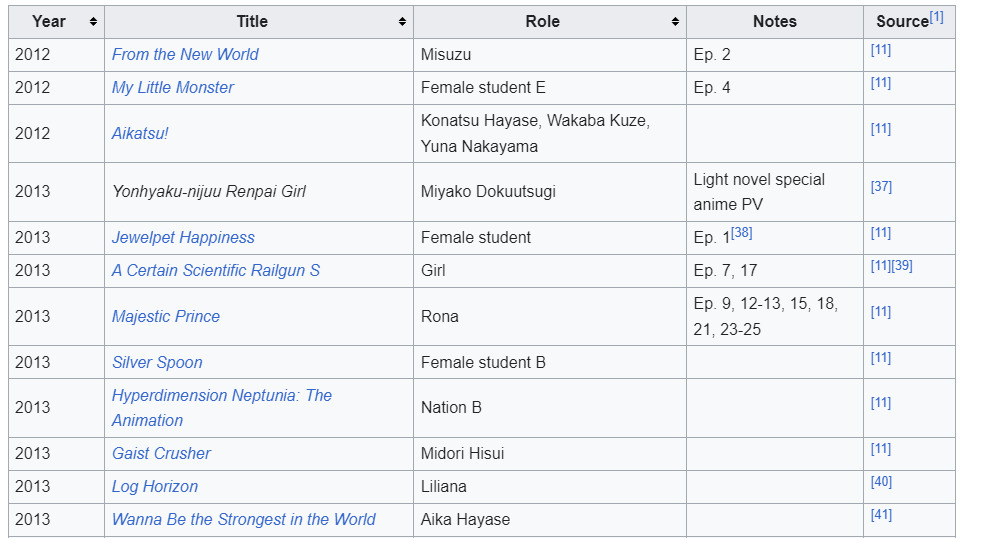Sort table by Year column arrows

[93, 22]
